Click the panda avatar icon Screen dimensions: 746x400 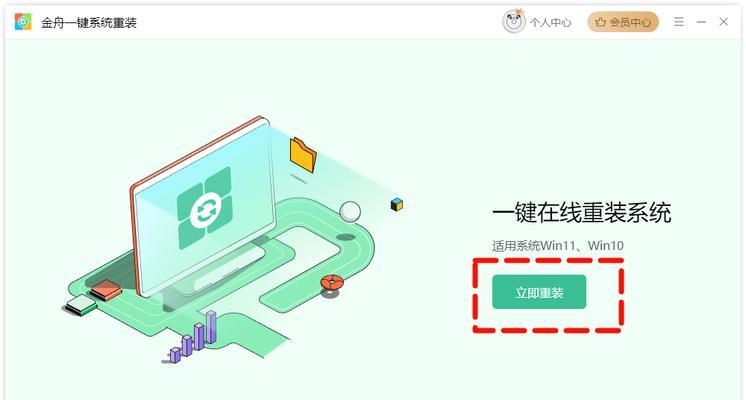(x=514, y=21)
